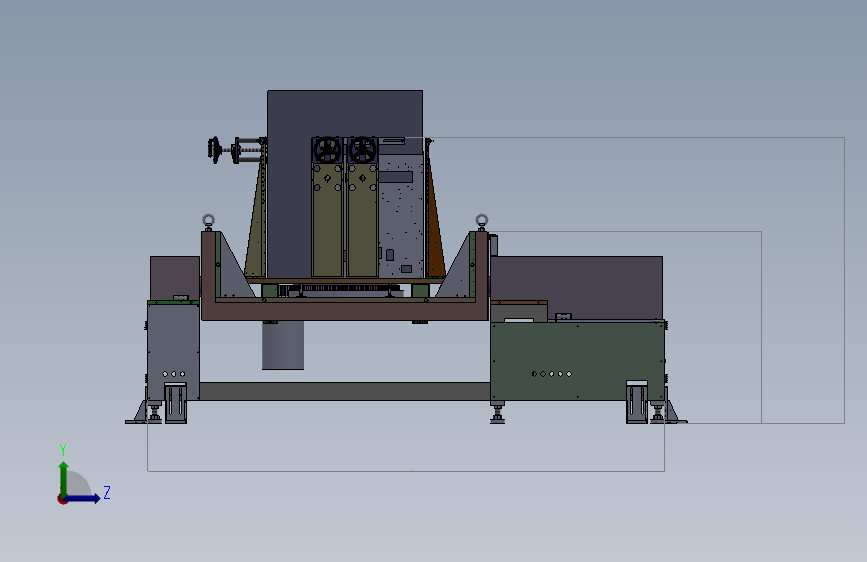
Task: Select the gray cabinet on the left side
Action: [x=173, y=351]
